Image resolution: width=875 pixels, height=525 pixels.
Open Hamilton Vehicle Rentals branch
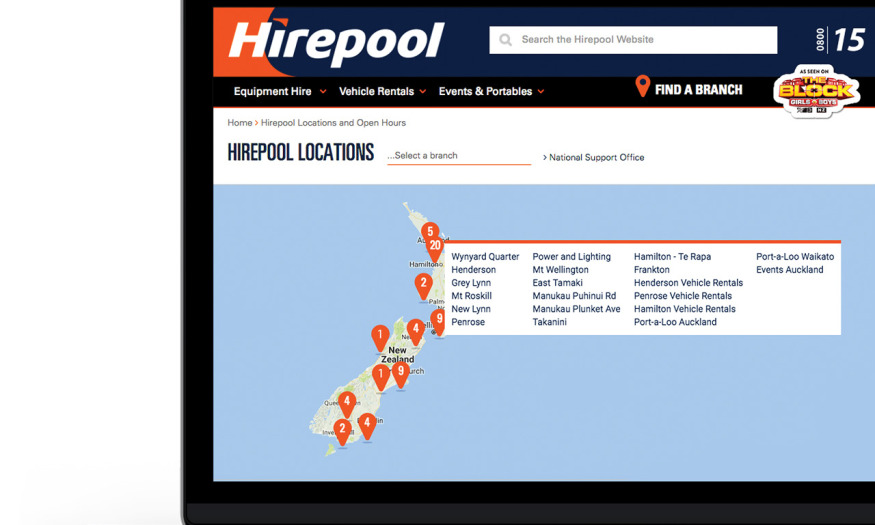tap(685, 309)
